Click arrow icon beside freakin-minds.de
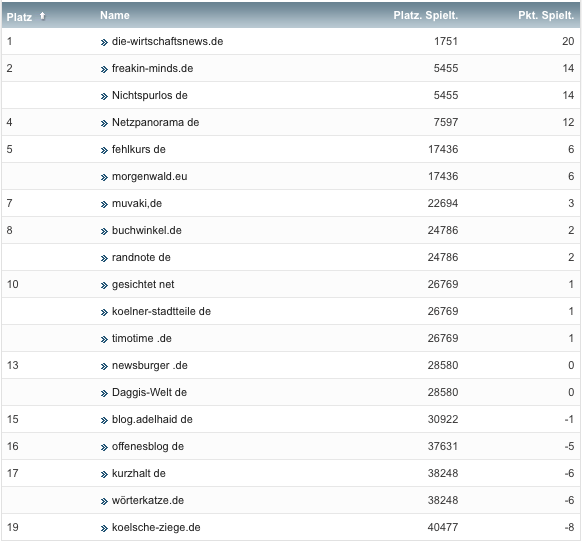This screenshot has height=543, width=582. tap(104, 69)
